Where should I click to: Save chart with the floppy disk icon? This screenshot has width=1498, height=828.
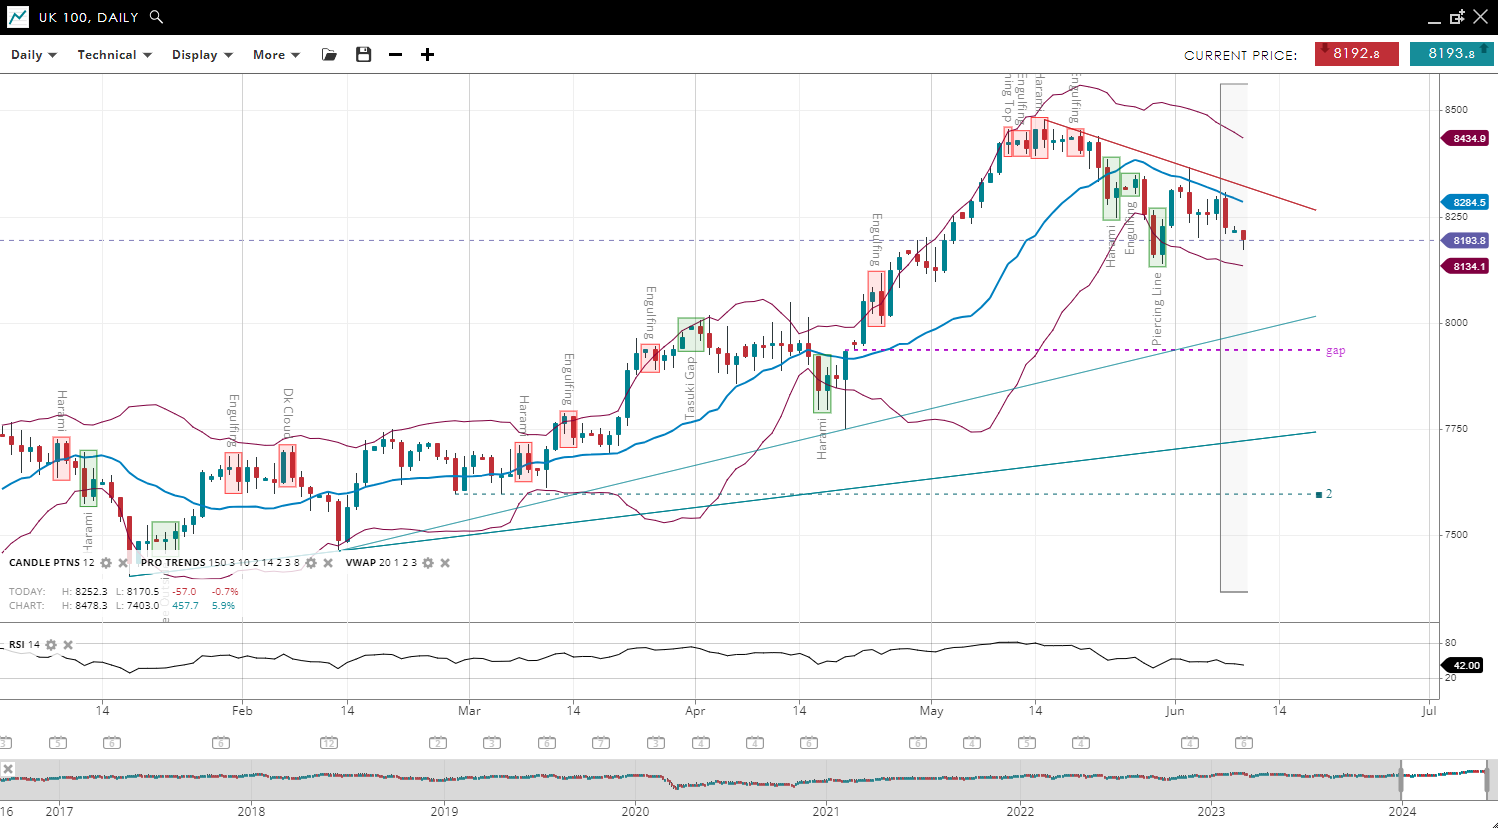pos(363,55)
